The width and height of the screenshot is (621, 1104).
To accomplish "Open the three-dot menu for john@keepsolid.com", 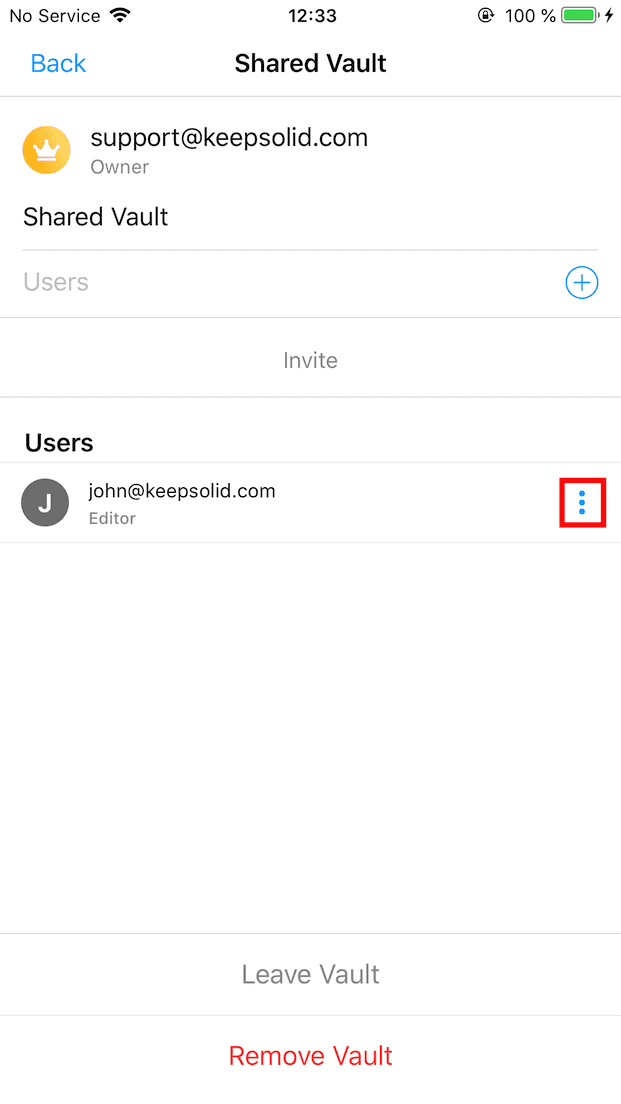I will tap(582, 503).
